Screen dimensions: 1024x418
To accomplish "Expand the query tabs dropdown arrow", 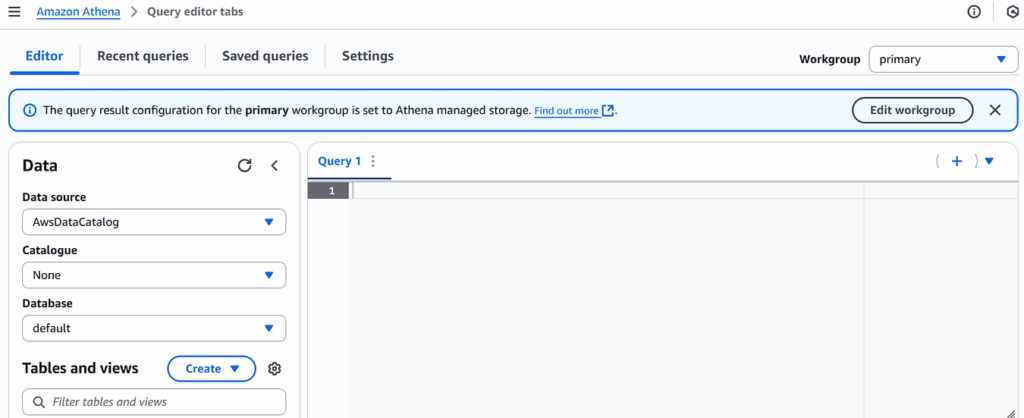I will [x=989, y=161].
